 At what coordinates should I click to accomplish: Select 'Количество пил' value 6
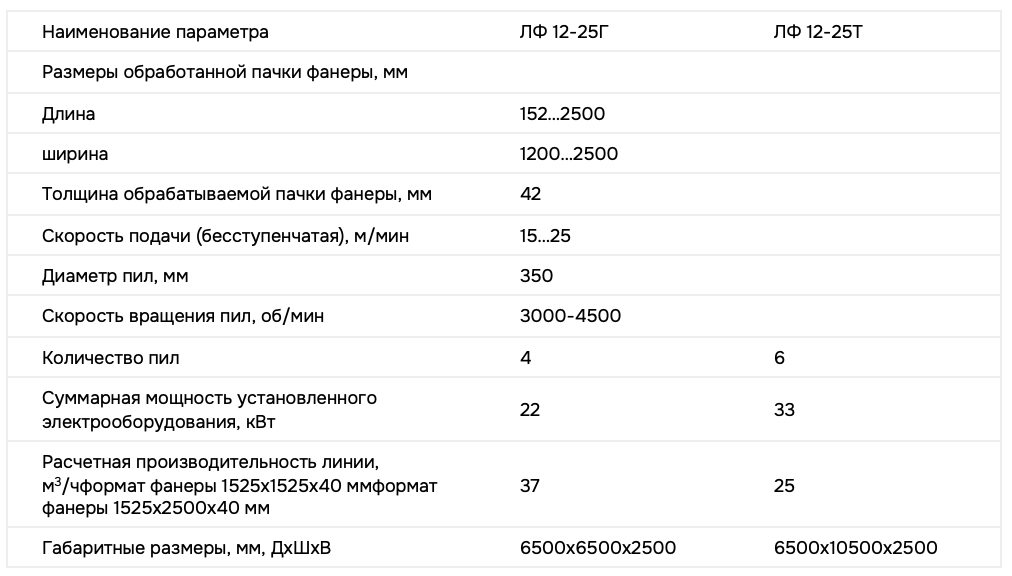click(x=779, y=358)
